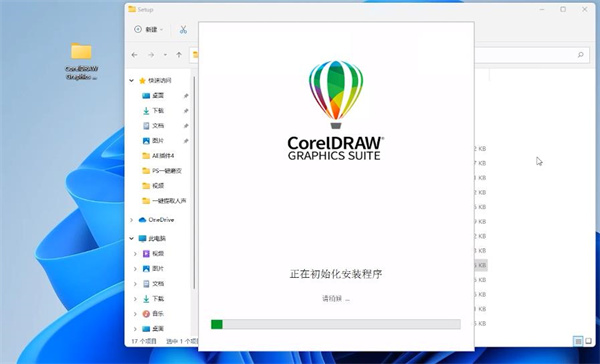This screenshot has width=600, height=364.
Task: Click the pin icon beside 快速访问 桌面
Action: point(186,96)
